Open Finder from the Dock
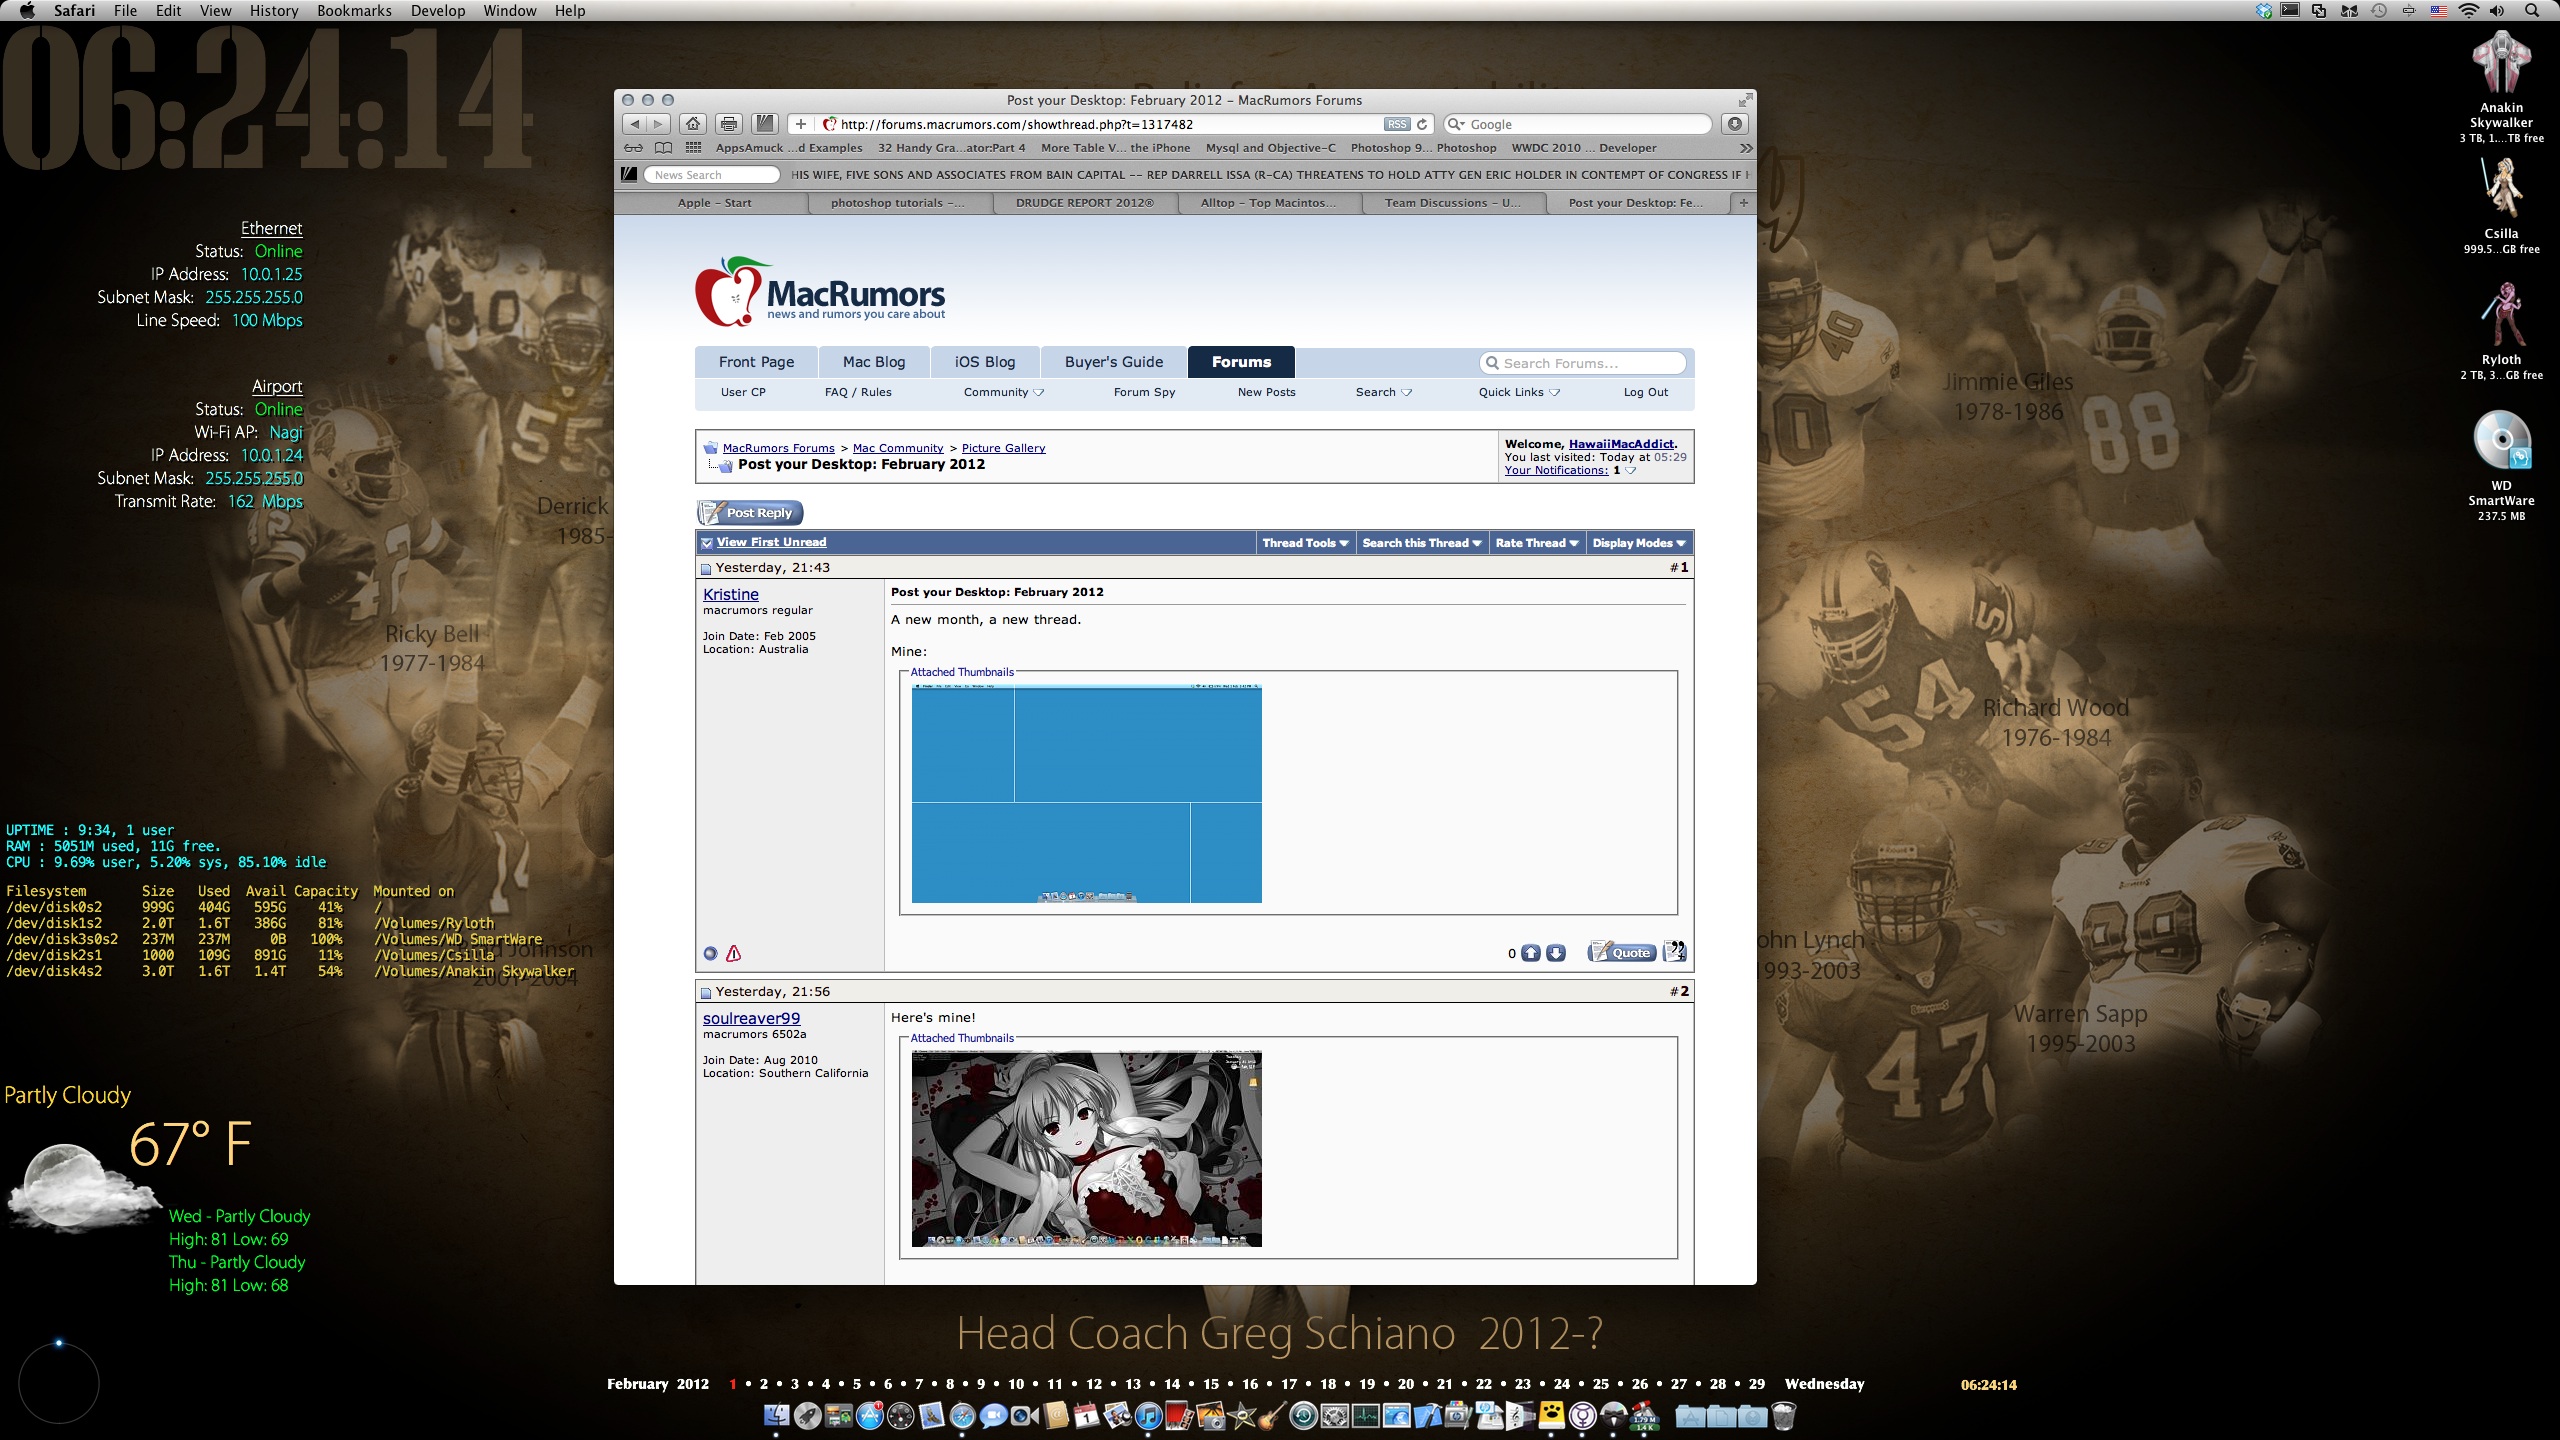Viewport: 2560px width, 1440px height. pos(776,1416)
